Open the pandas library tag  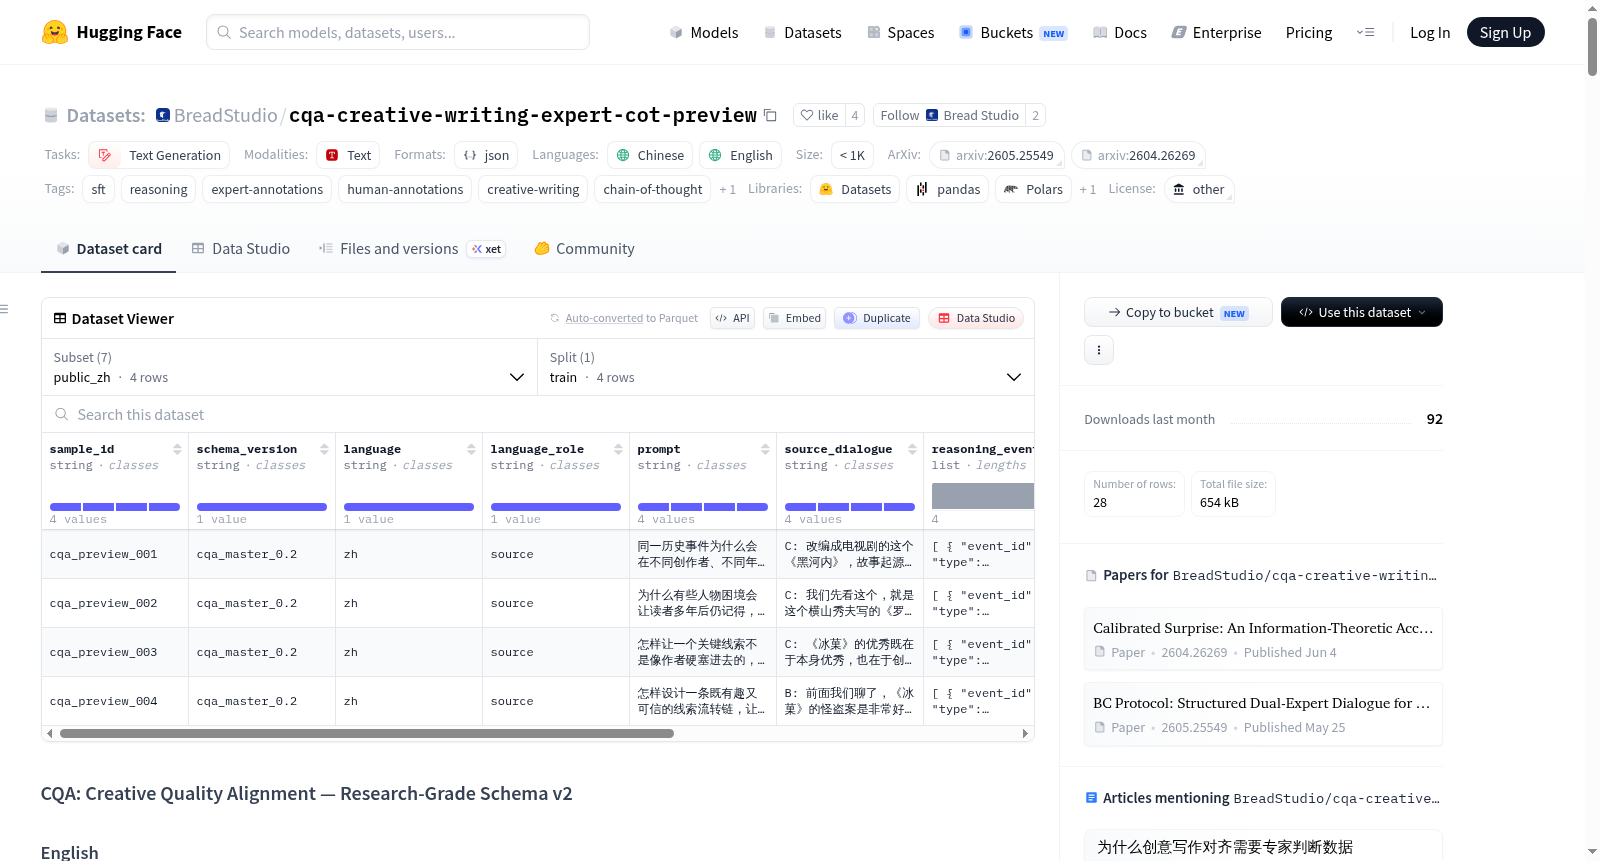point(948,189)
